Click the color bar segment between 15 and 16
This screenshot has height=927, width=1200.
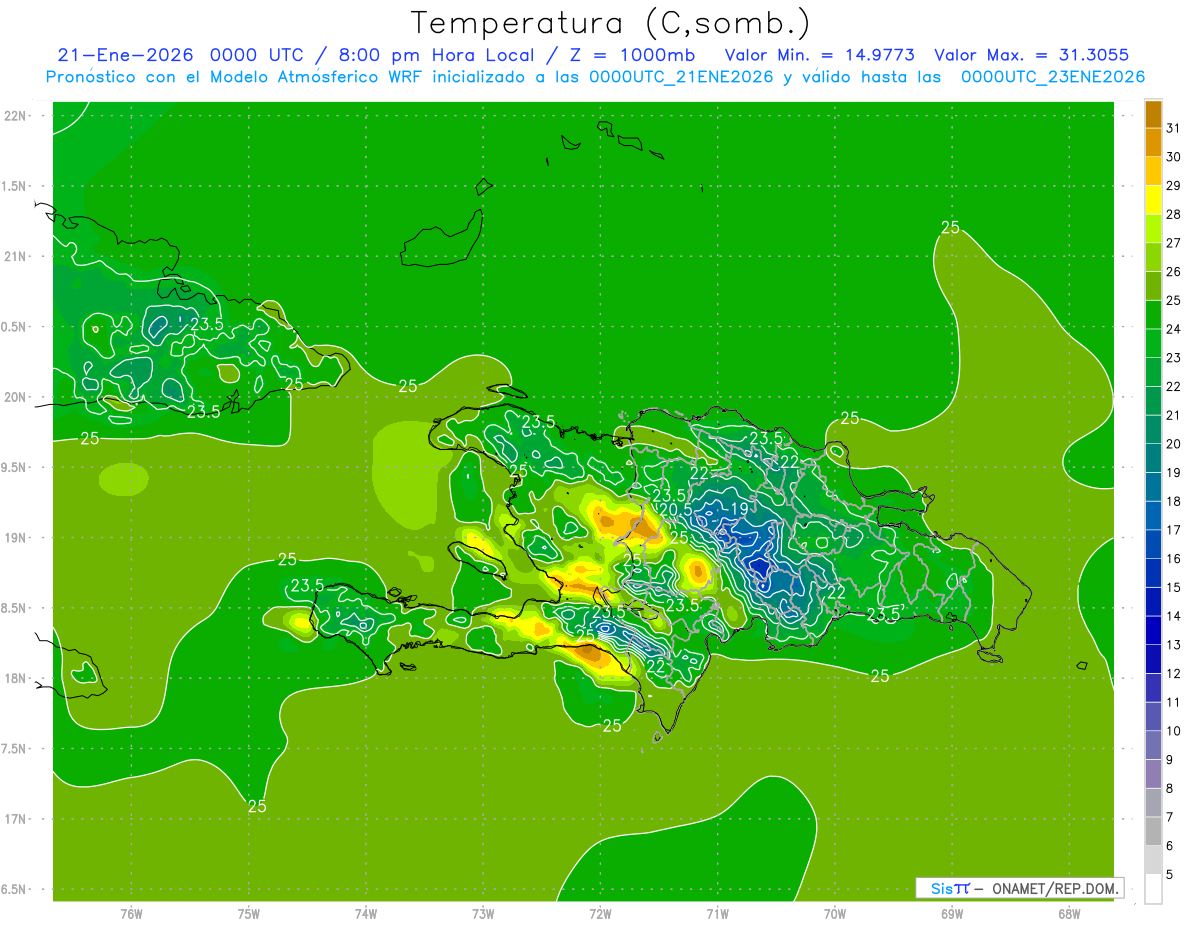coord(1153,573)
